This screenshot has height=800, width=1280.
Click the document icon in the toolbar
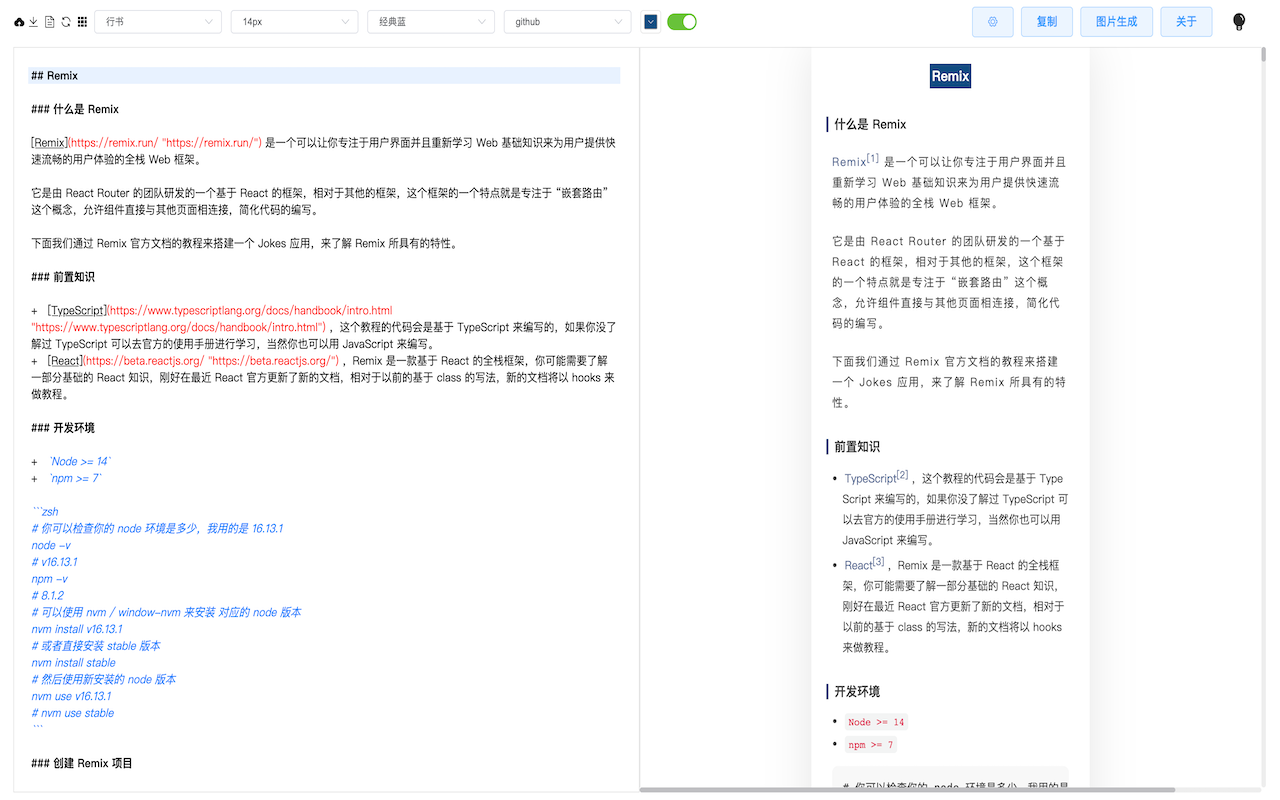50,22
